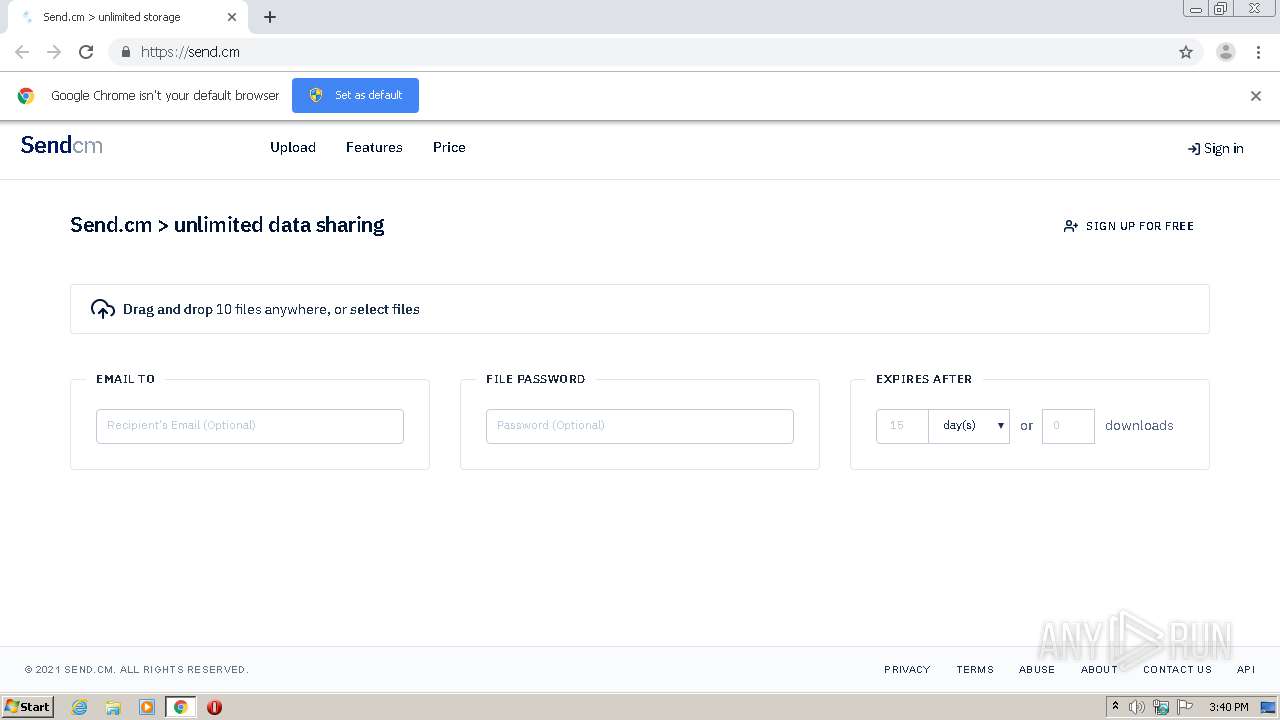The width and height of the screenshot is (1280, 720).
Task: Click SIGN UP FOR FREE
Action: pyautogui.click(x=1129, y=226)
